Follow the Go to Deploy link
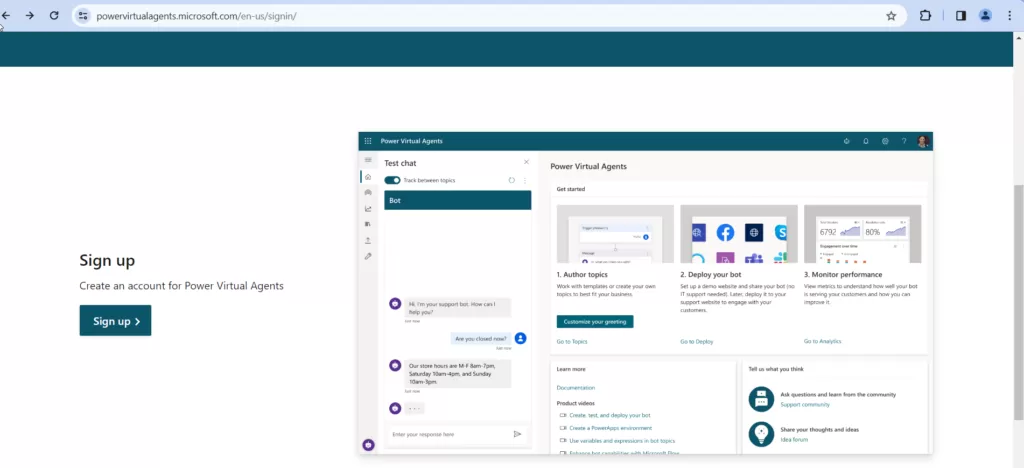Viewport: 1024px width, 468px height. click(696, 341)
